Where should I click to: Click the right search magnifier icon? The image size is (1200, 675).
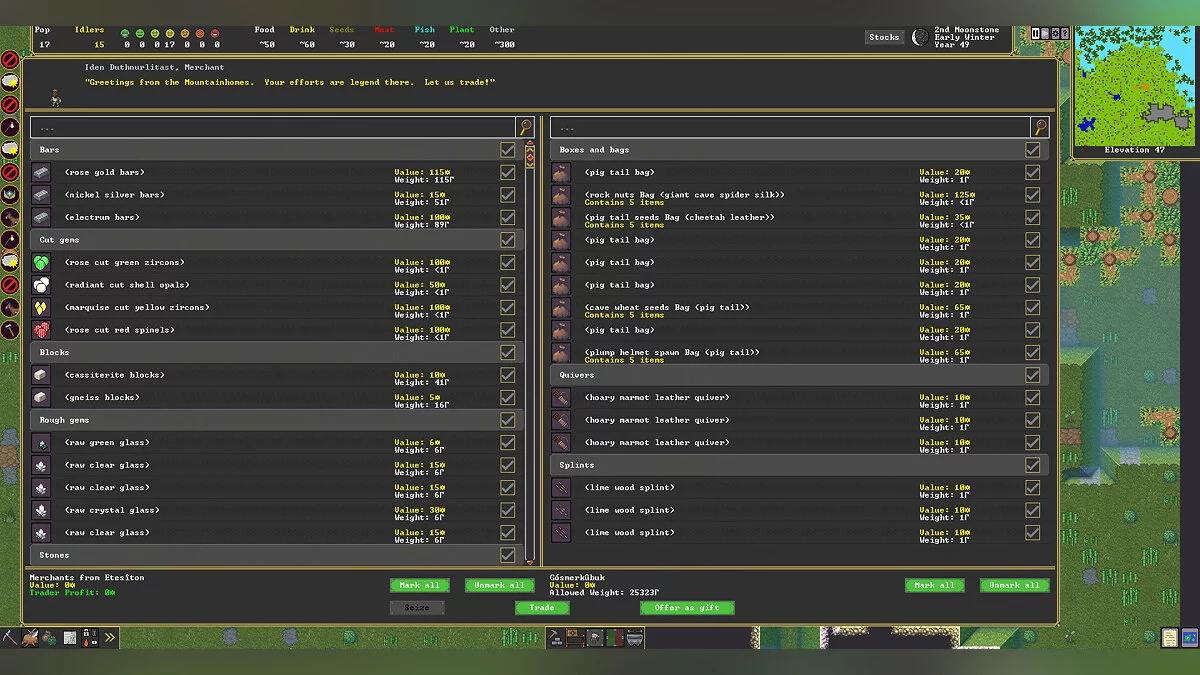pos(1040,127)
